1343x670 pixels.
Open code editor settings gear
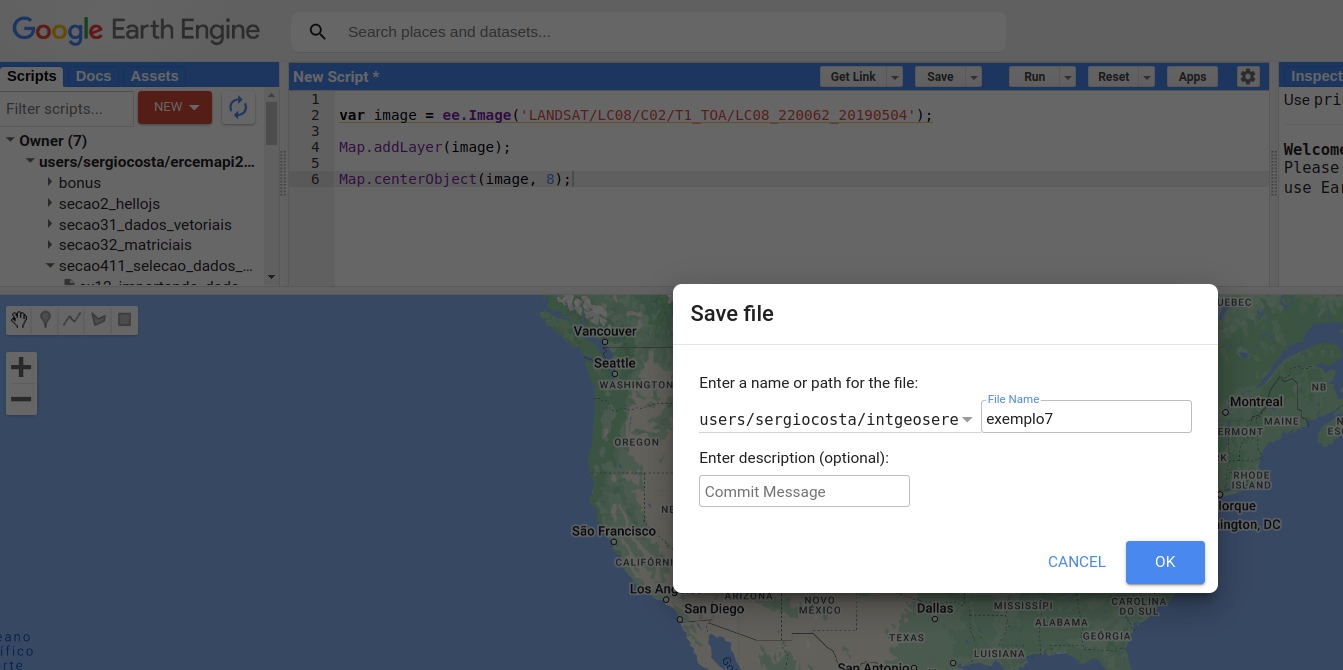point(1247,77)
